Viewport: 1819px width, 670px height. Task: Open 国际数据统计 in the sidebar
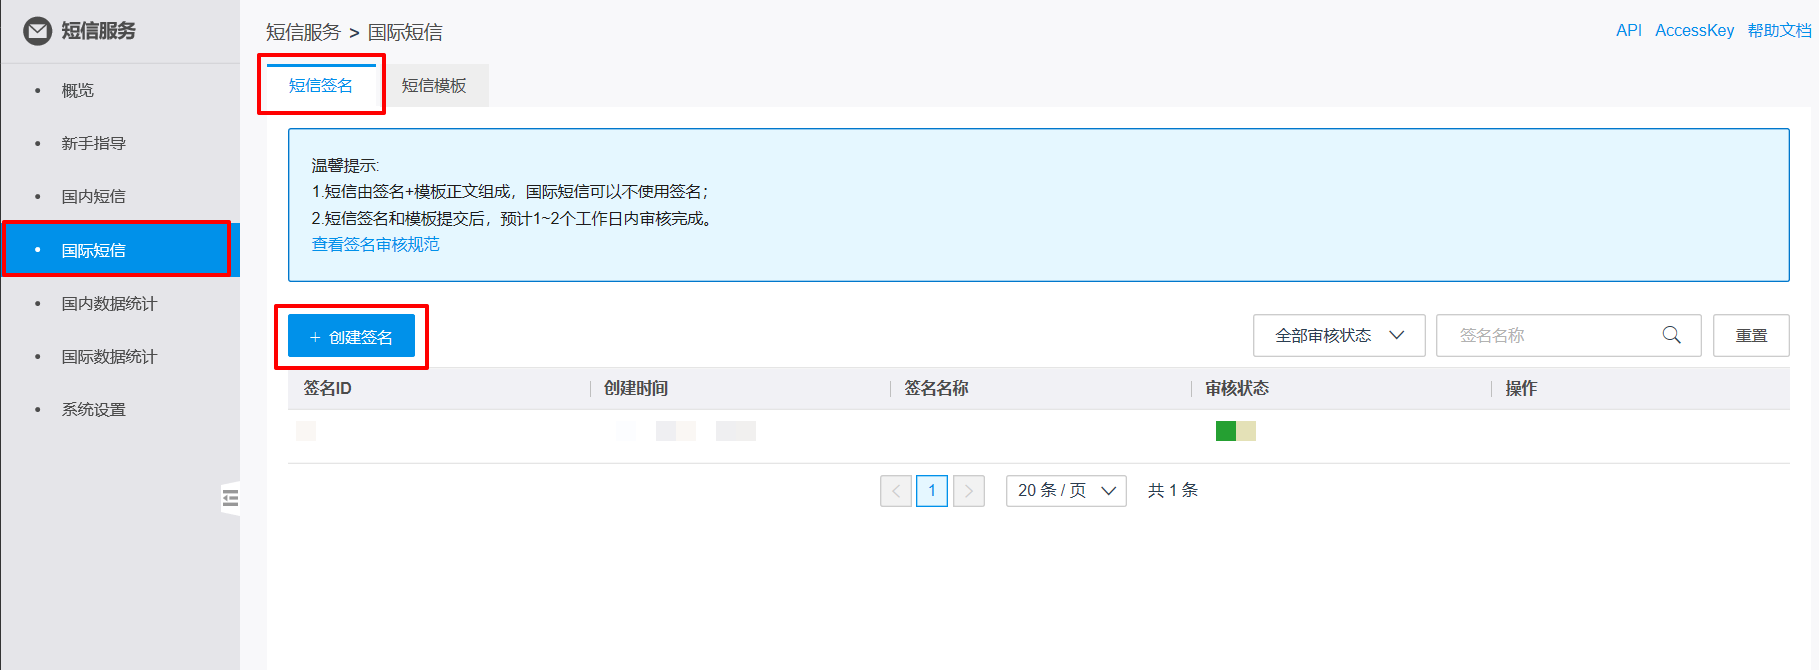point(109,356)
